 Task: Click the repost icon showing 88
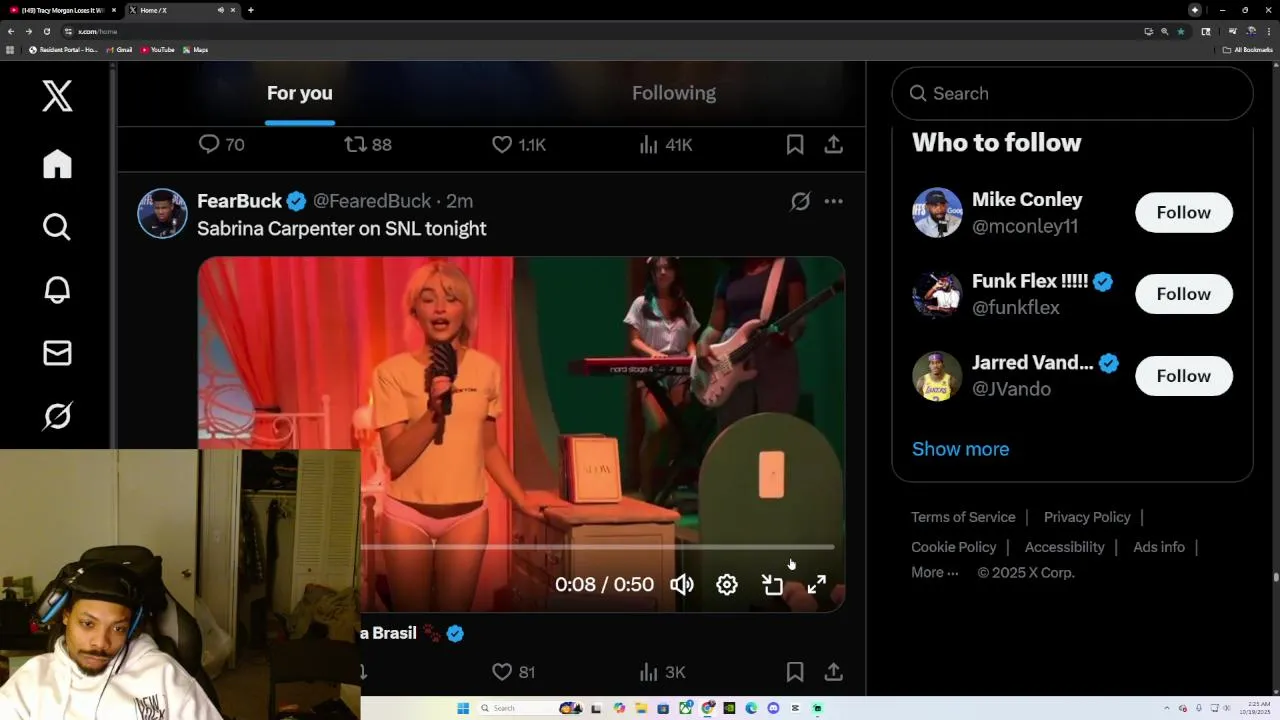click(368, 144)
